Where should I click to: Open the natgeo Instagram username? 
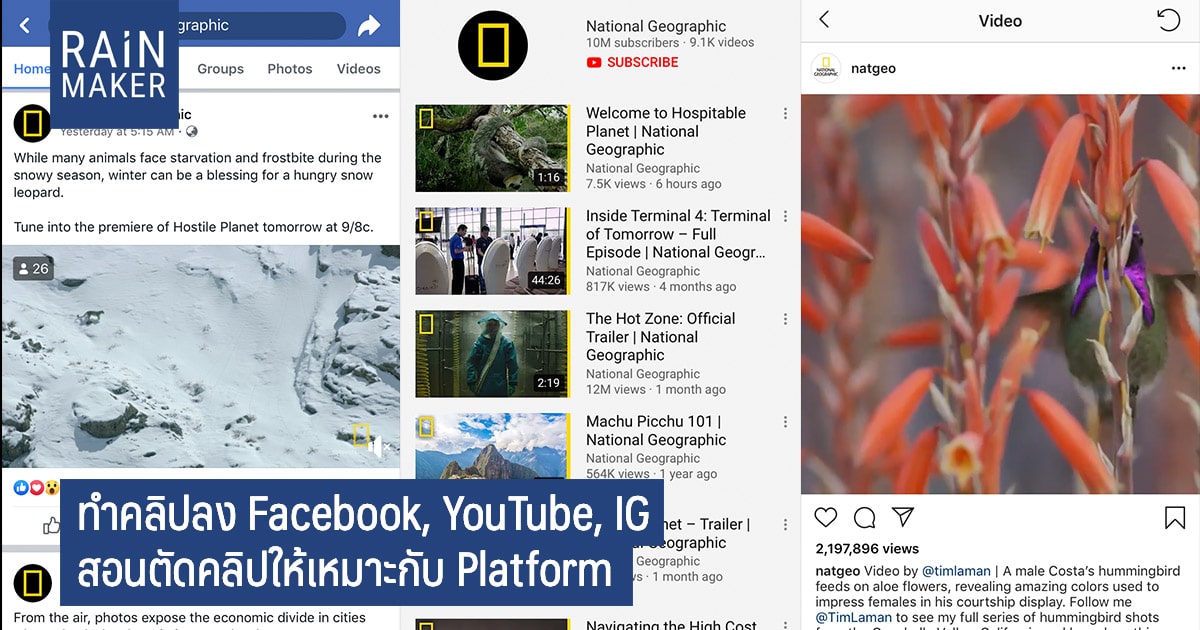[873, 69]
